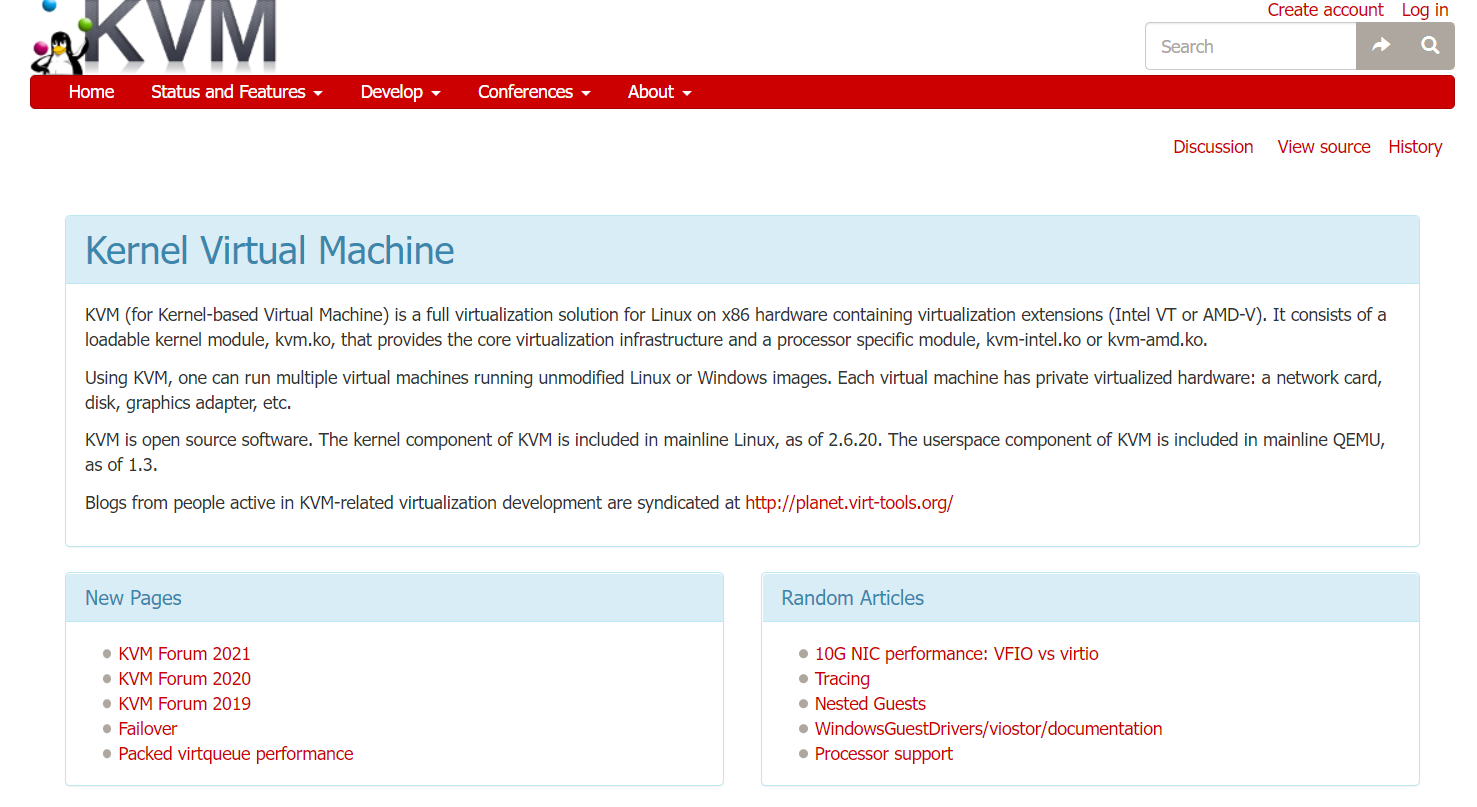The image size is (1477, 807).
Task: Click the Kernel Virtual Machine heading
Action: coord(270,250)
